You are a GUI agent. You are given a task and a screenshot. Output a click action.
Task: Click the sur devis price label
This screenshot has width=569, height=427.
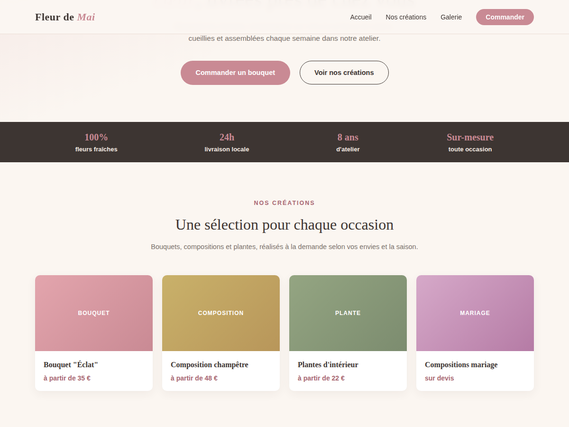tap(439, 378)
